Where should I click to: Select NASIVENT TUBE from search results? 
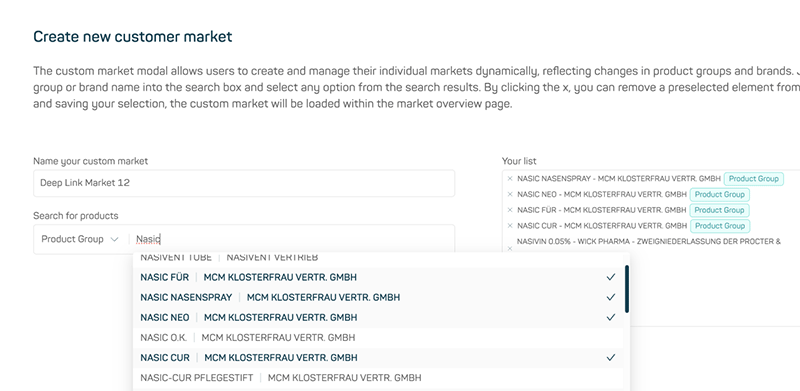378,258
